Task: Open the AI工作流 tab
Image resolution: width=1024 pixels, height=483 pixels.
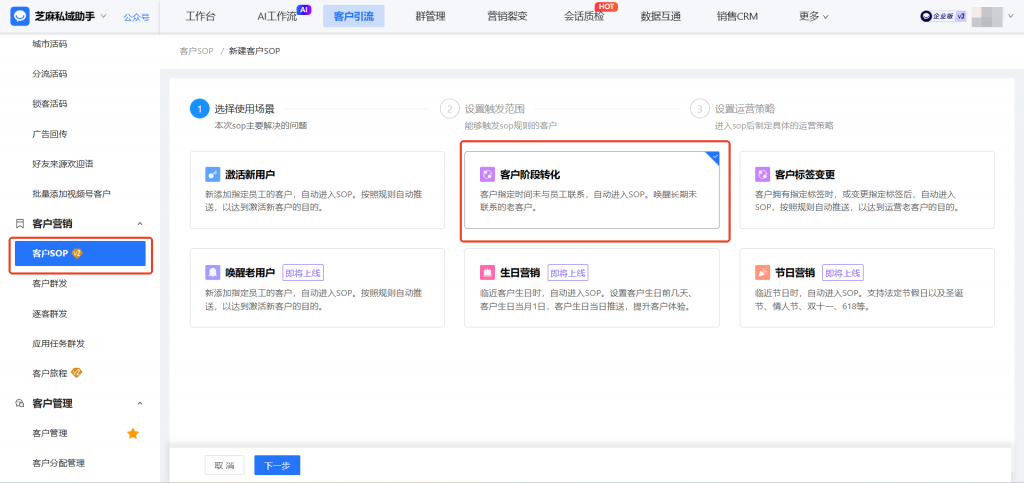Action: pos(277,16)
